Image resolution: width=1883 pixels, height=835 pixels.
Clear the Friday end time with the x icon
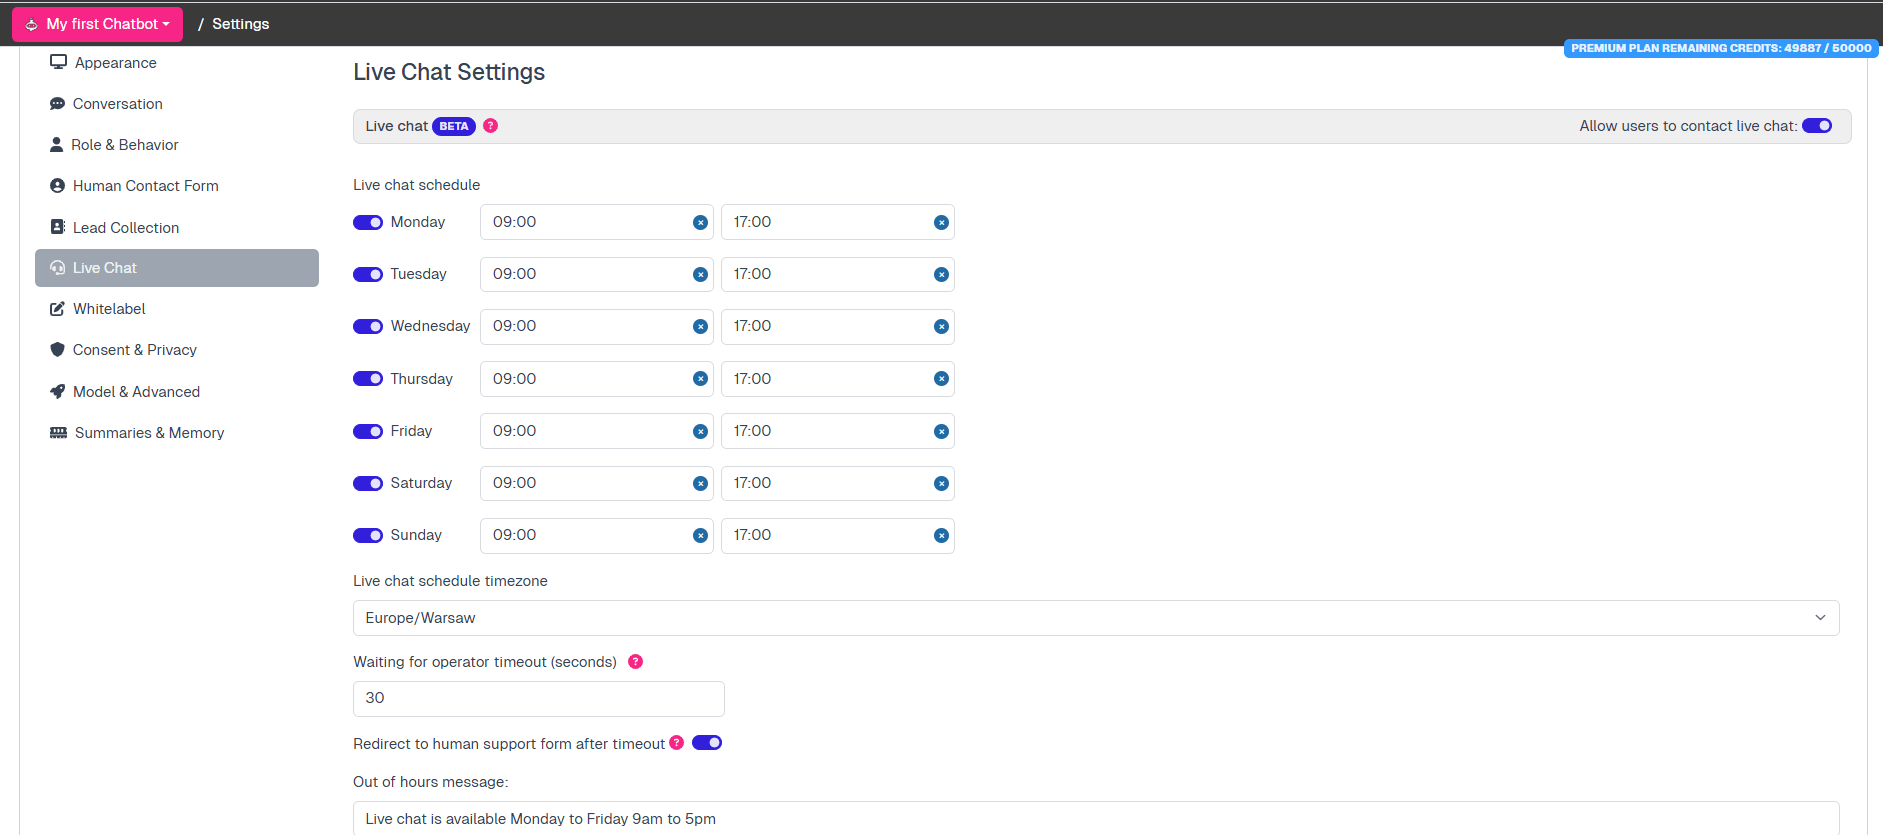point(941,432)
